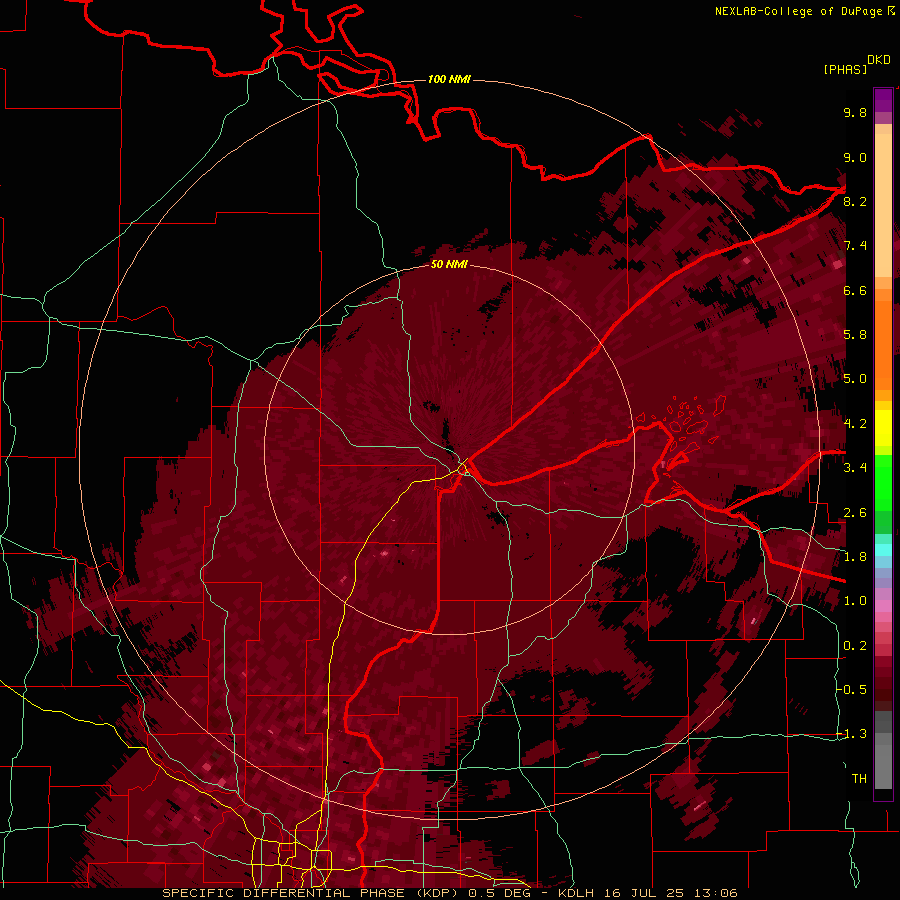Pick the cyan segment of the color bar
This screenshot has width=900, height=900.
pyautogui.click(x=883, y=549)
